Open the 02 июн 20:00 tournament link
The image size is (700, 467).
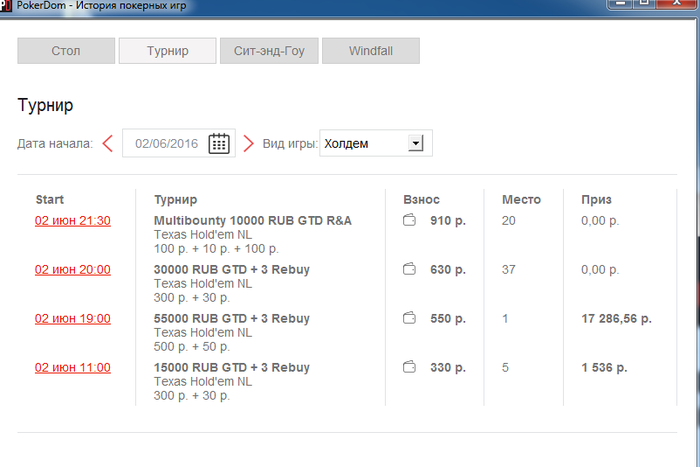[73, 270]
